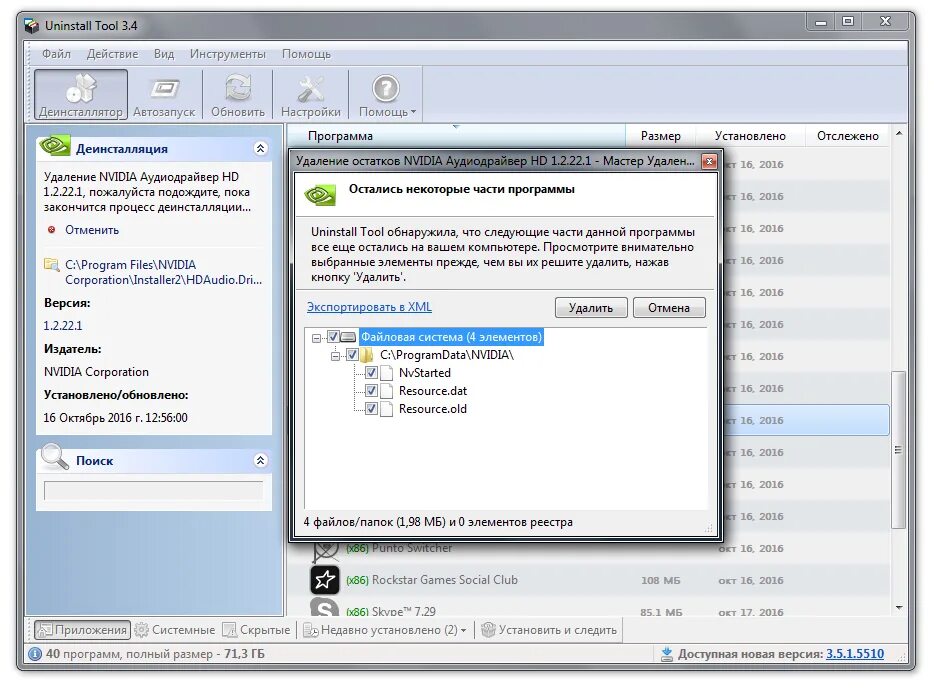Open new version link 3.5.1.5510
Screen dimensions: 934x690
click(855, 654)
